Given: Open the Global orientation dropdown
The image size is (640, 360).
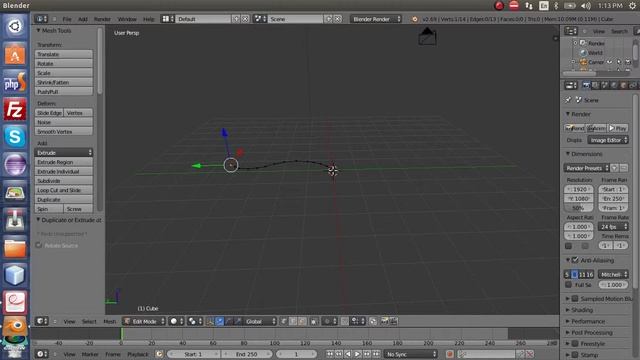Looking at the screenshot, I should tap(260, 321).
